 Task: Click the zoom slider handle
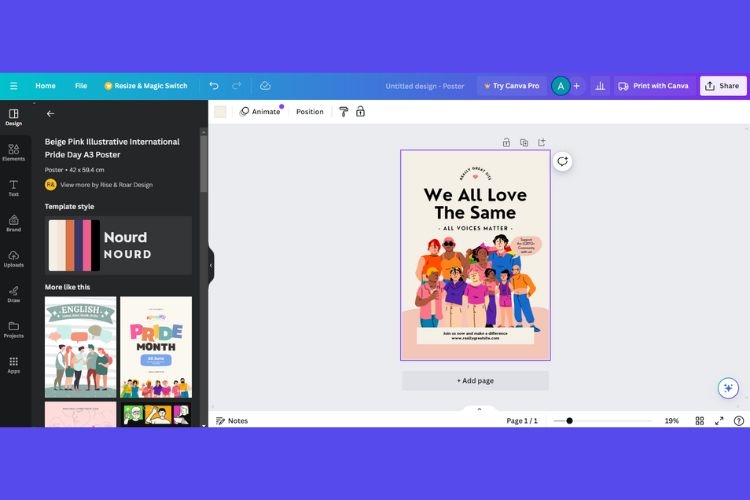pyautogui.click(x=569, y=421)
